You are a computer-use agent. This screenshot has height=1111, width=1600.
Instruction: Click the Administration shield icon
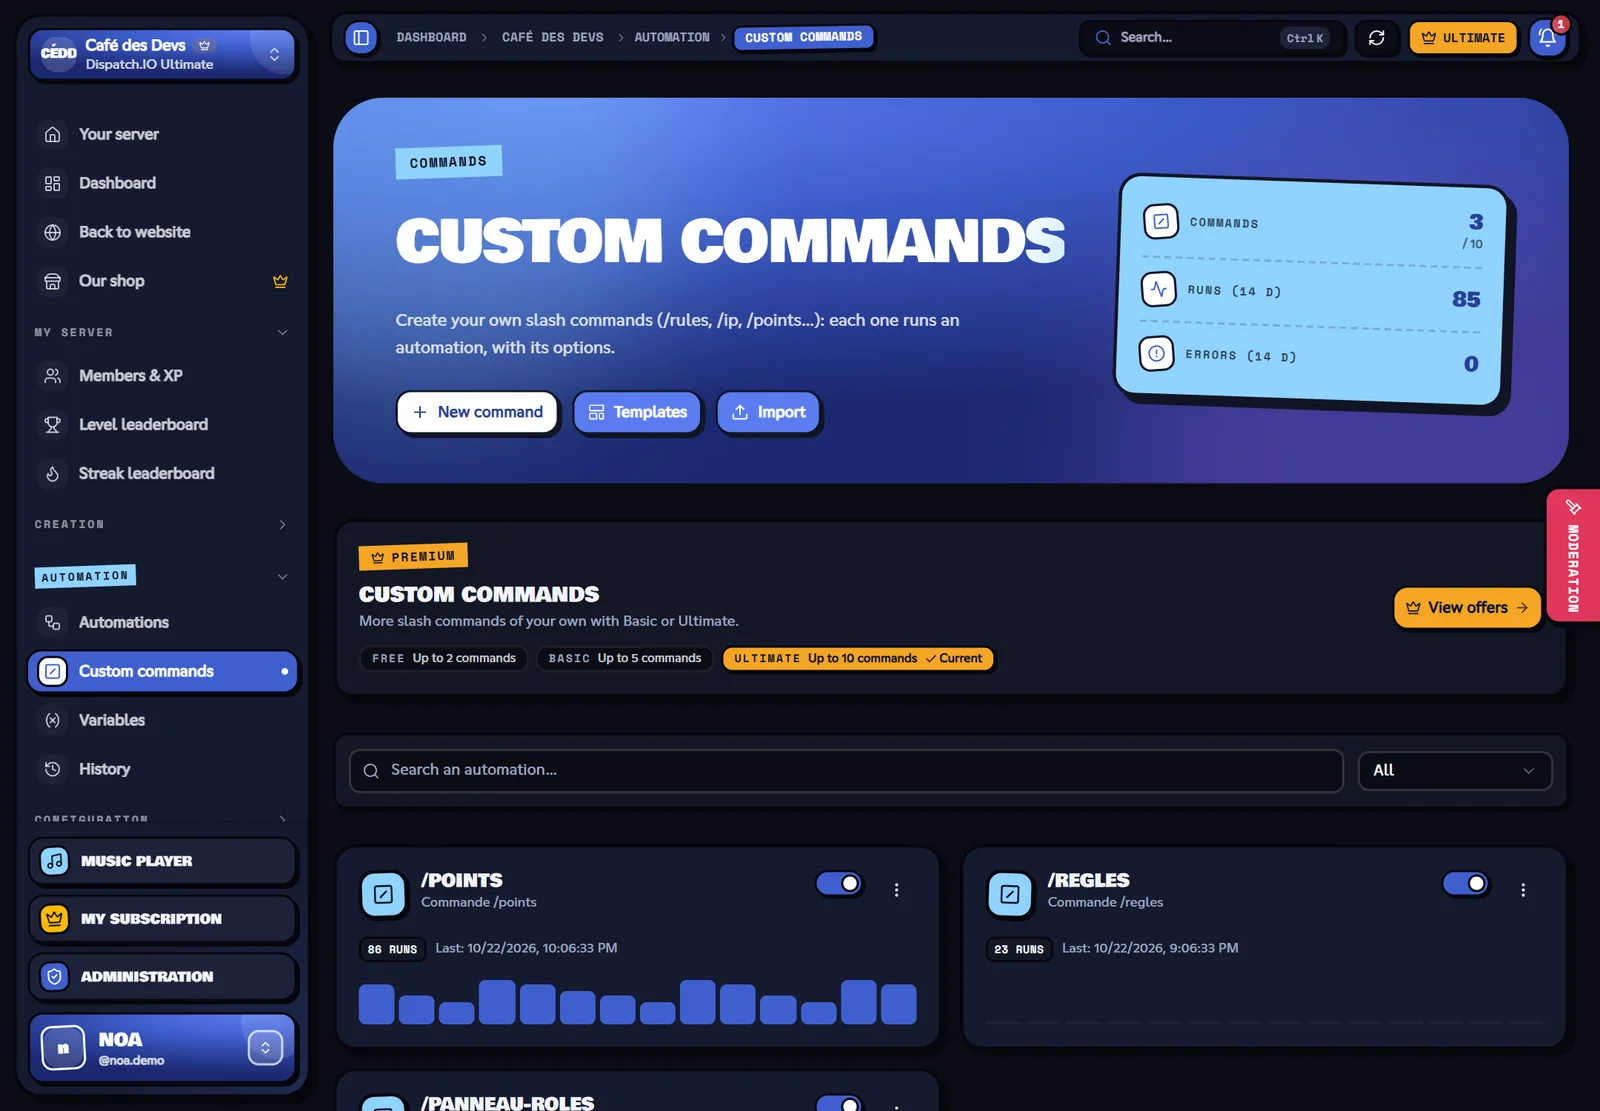(55, 976)
